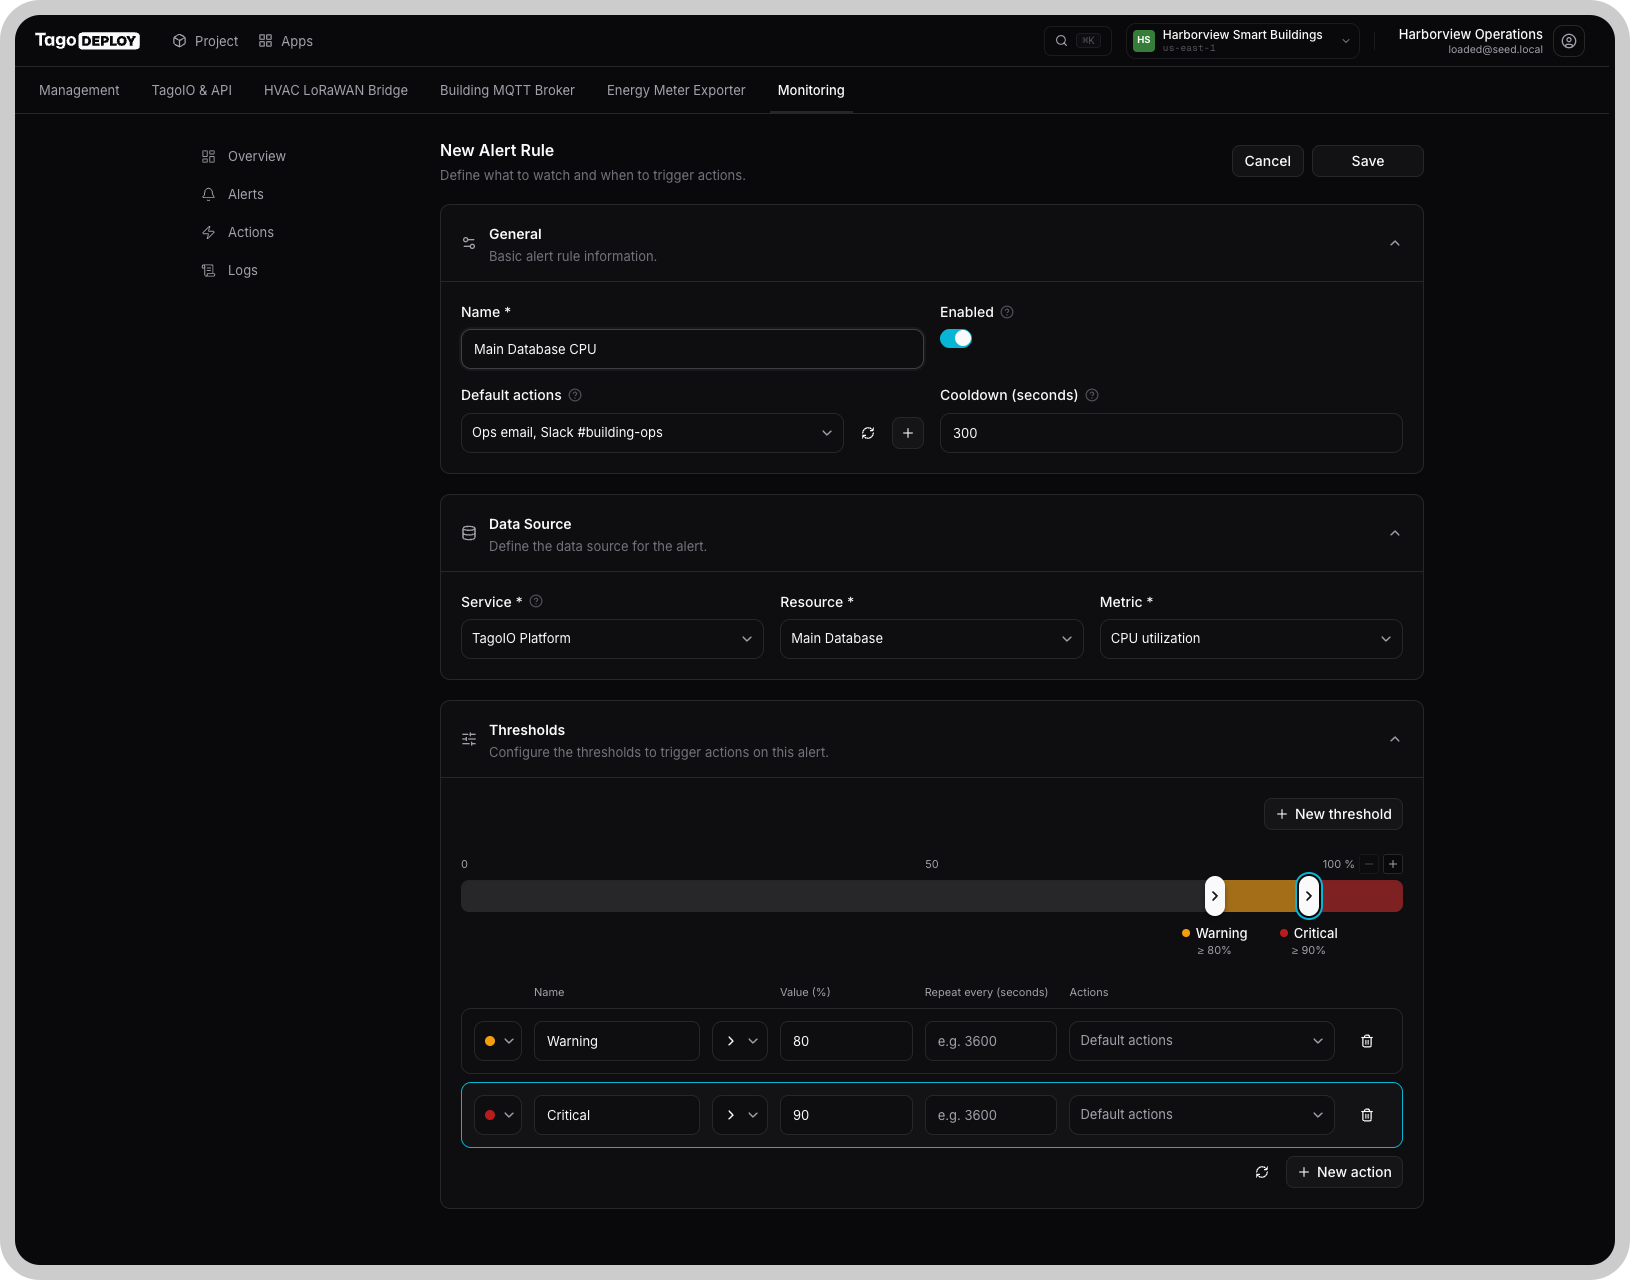
Task: Select the Monitoring tab
Action: (811, 90)
